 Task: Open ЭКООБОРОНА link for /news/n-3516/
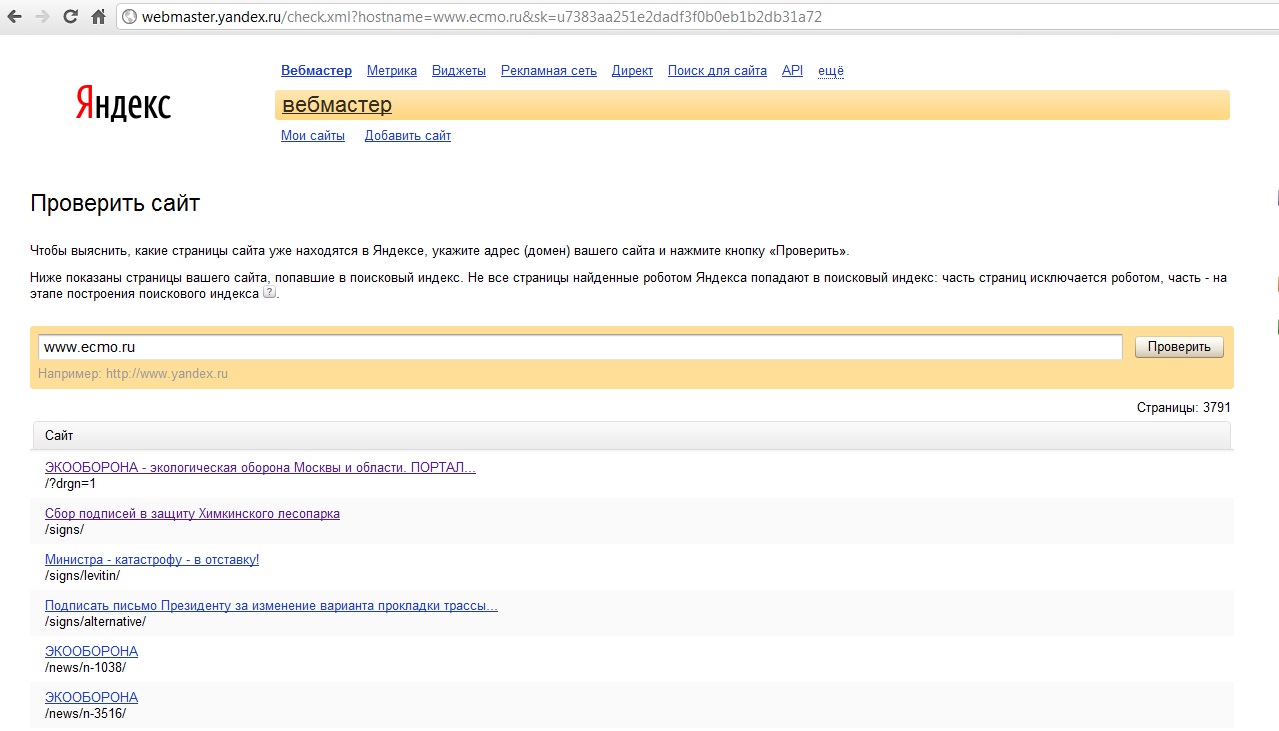(91, 697)
